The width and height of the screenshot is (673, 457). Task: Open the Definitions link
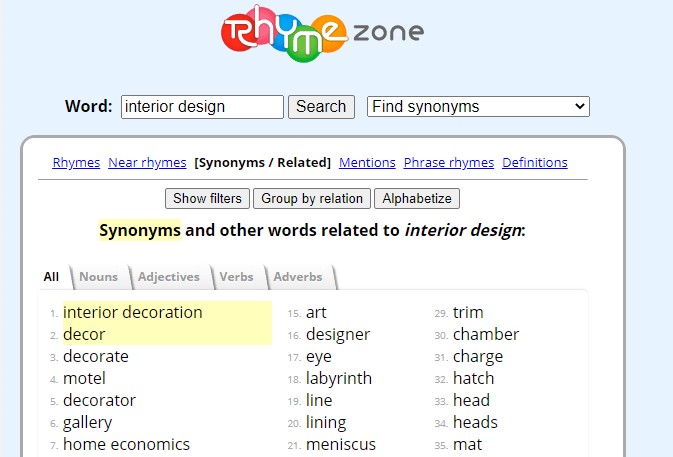(535, 163)
